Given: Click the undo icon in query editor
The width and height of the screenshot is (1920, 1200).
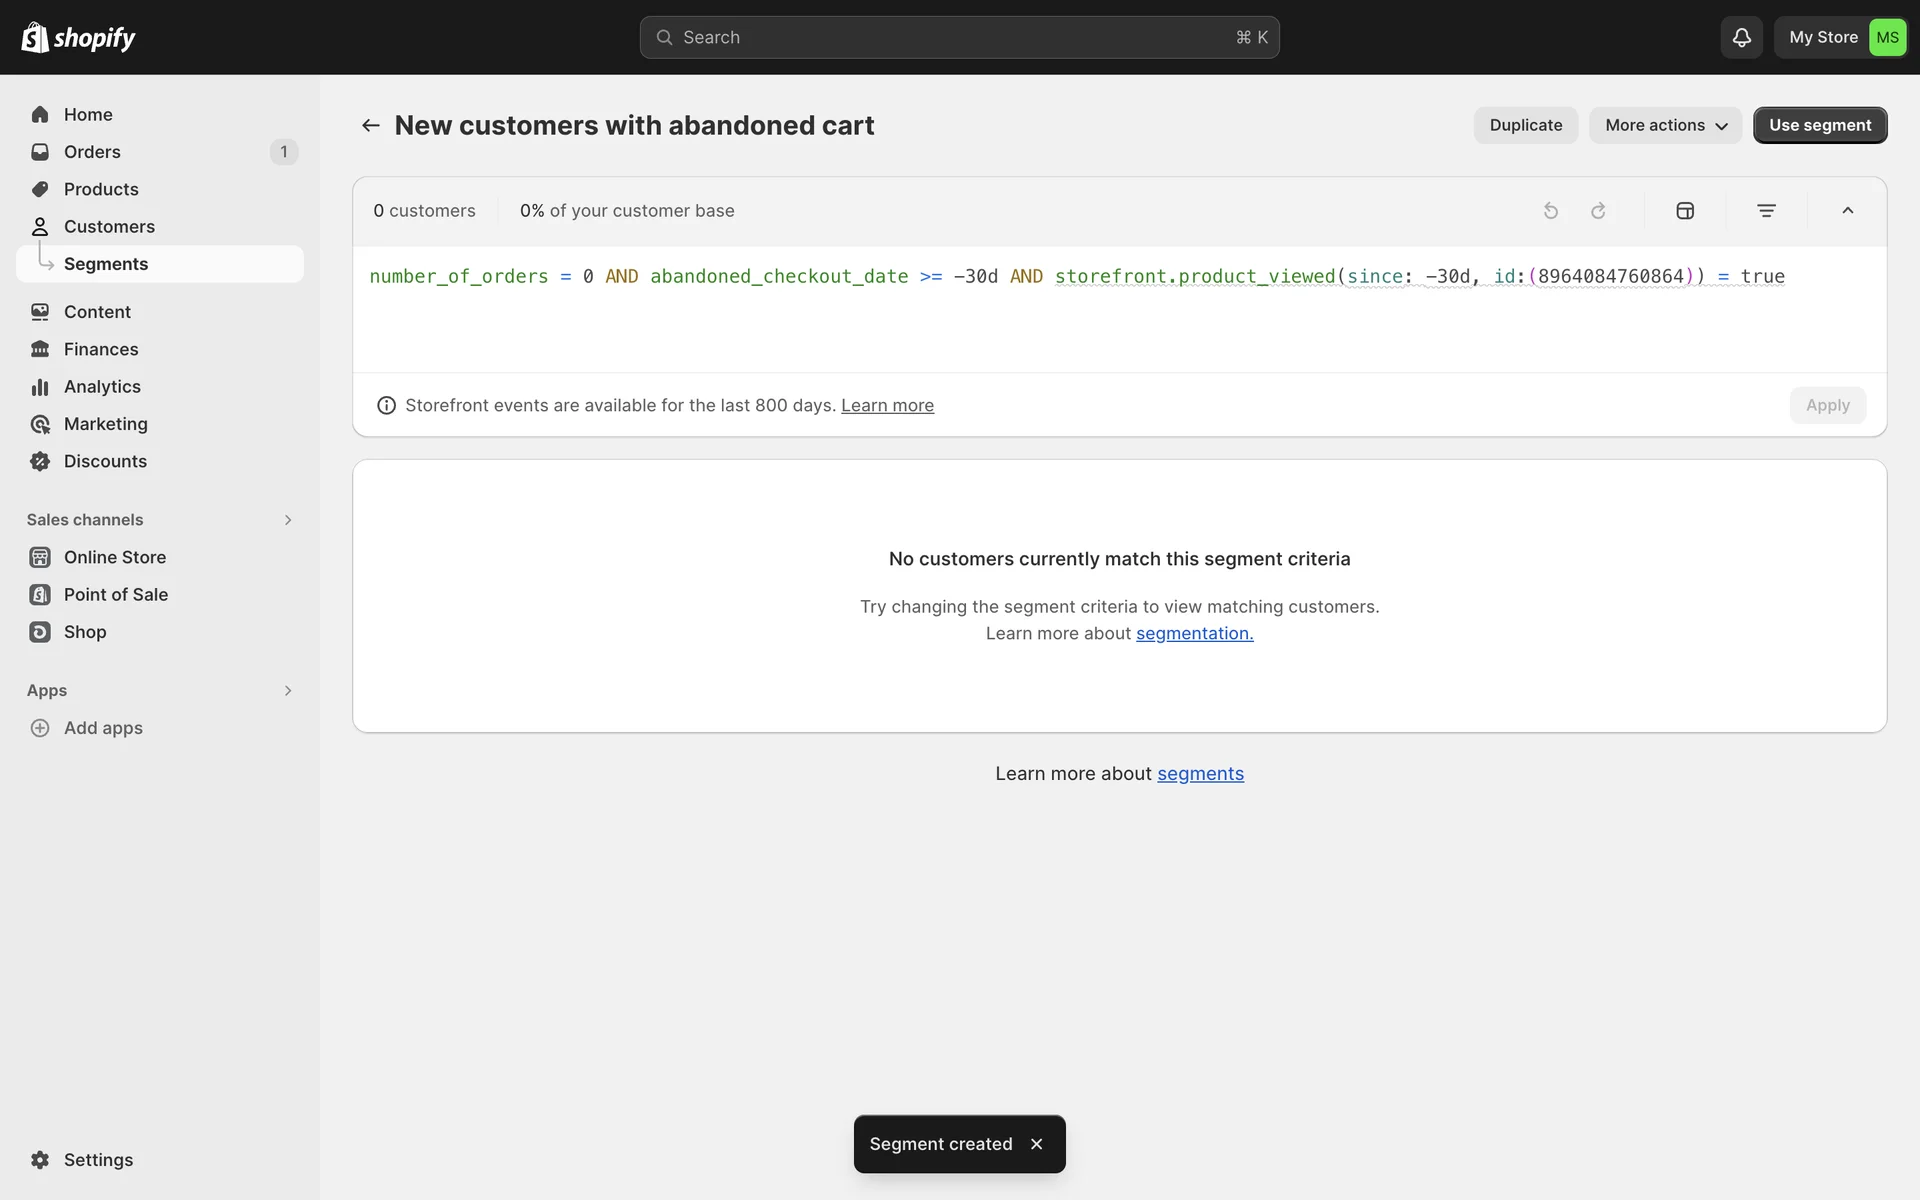Looking at the screenshot, I should tap(1550, 211).
